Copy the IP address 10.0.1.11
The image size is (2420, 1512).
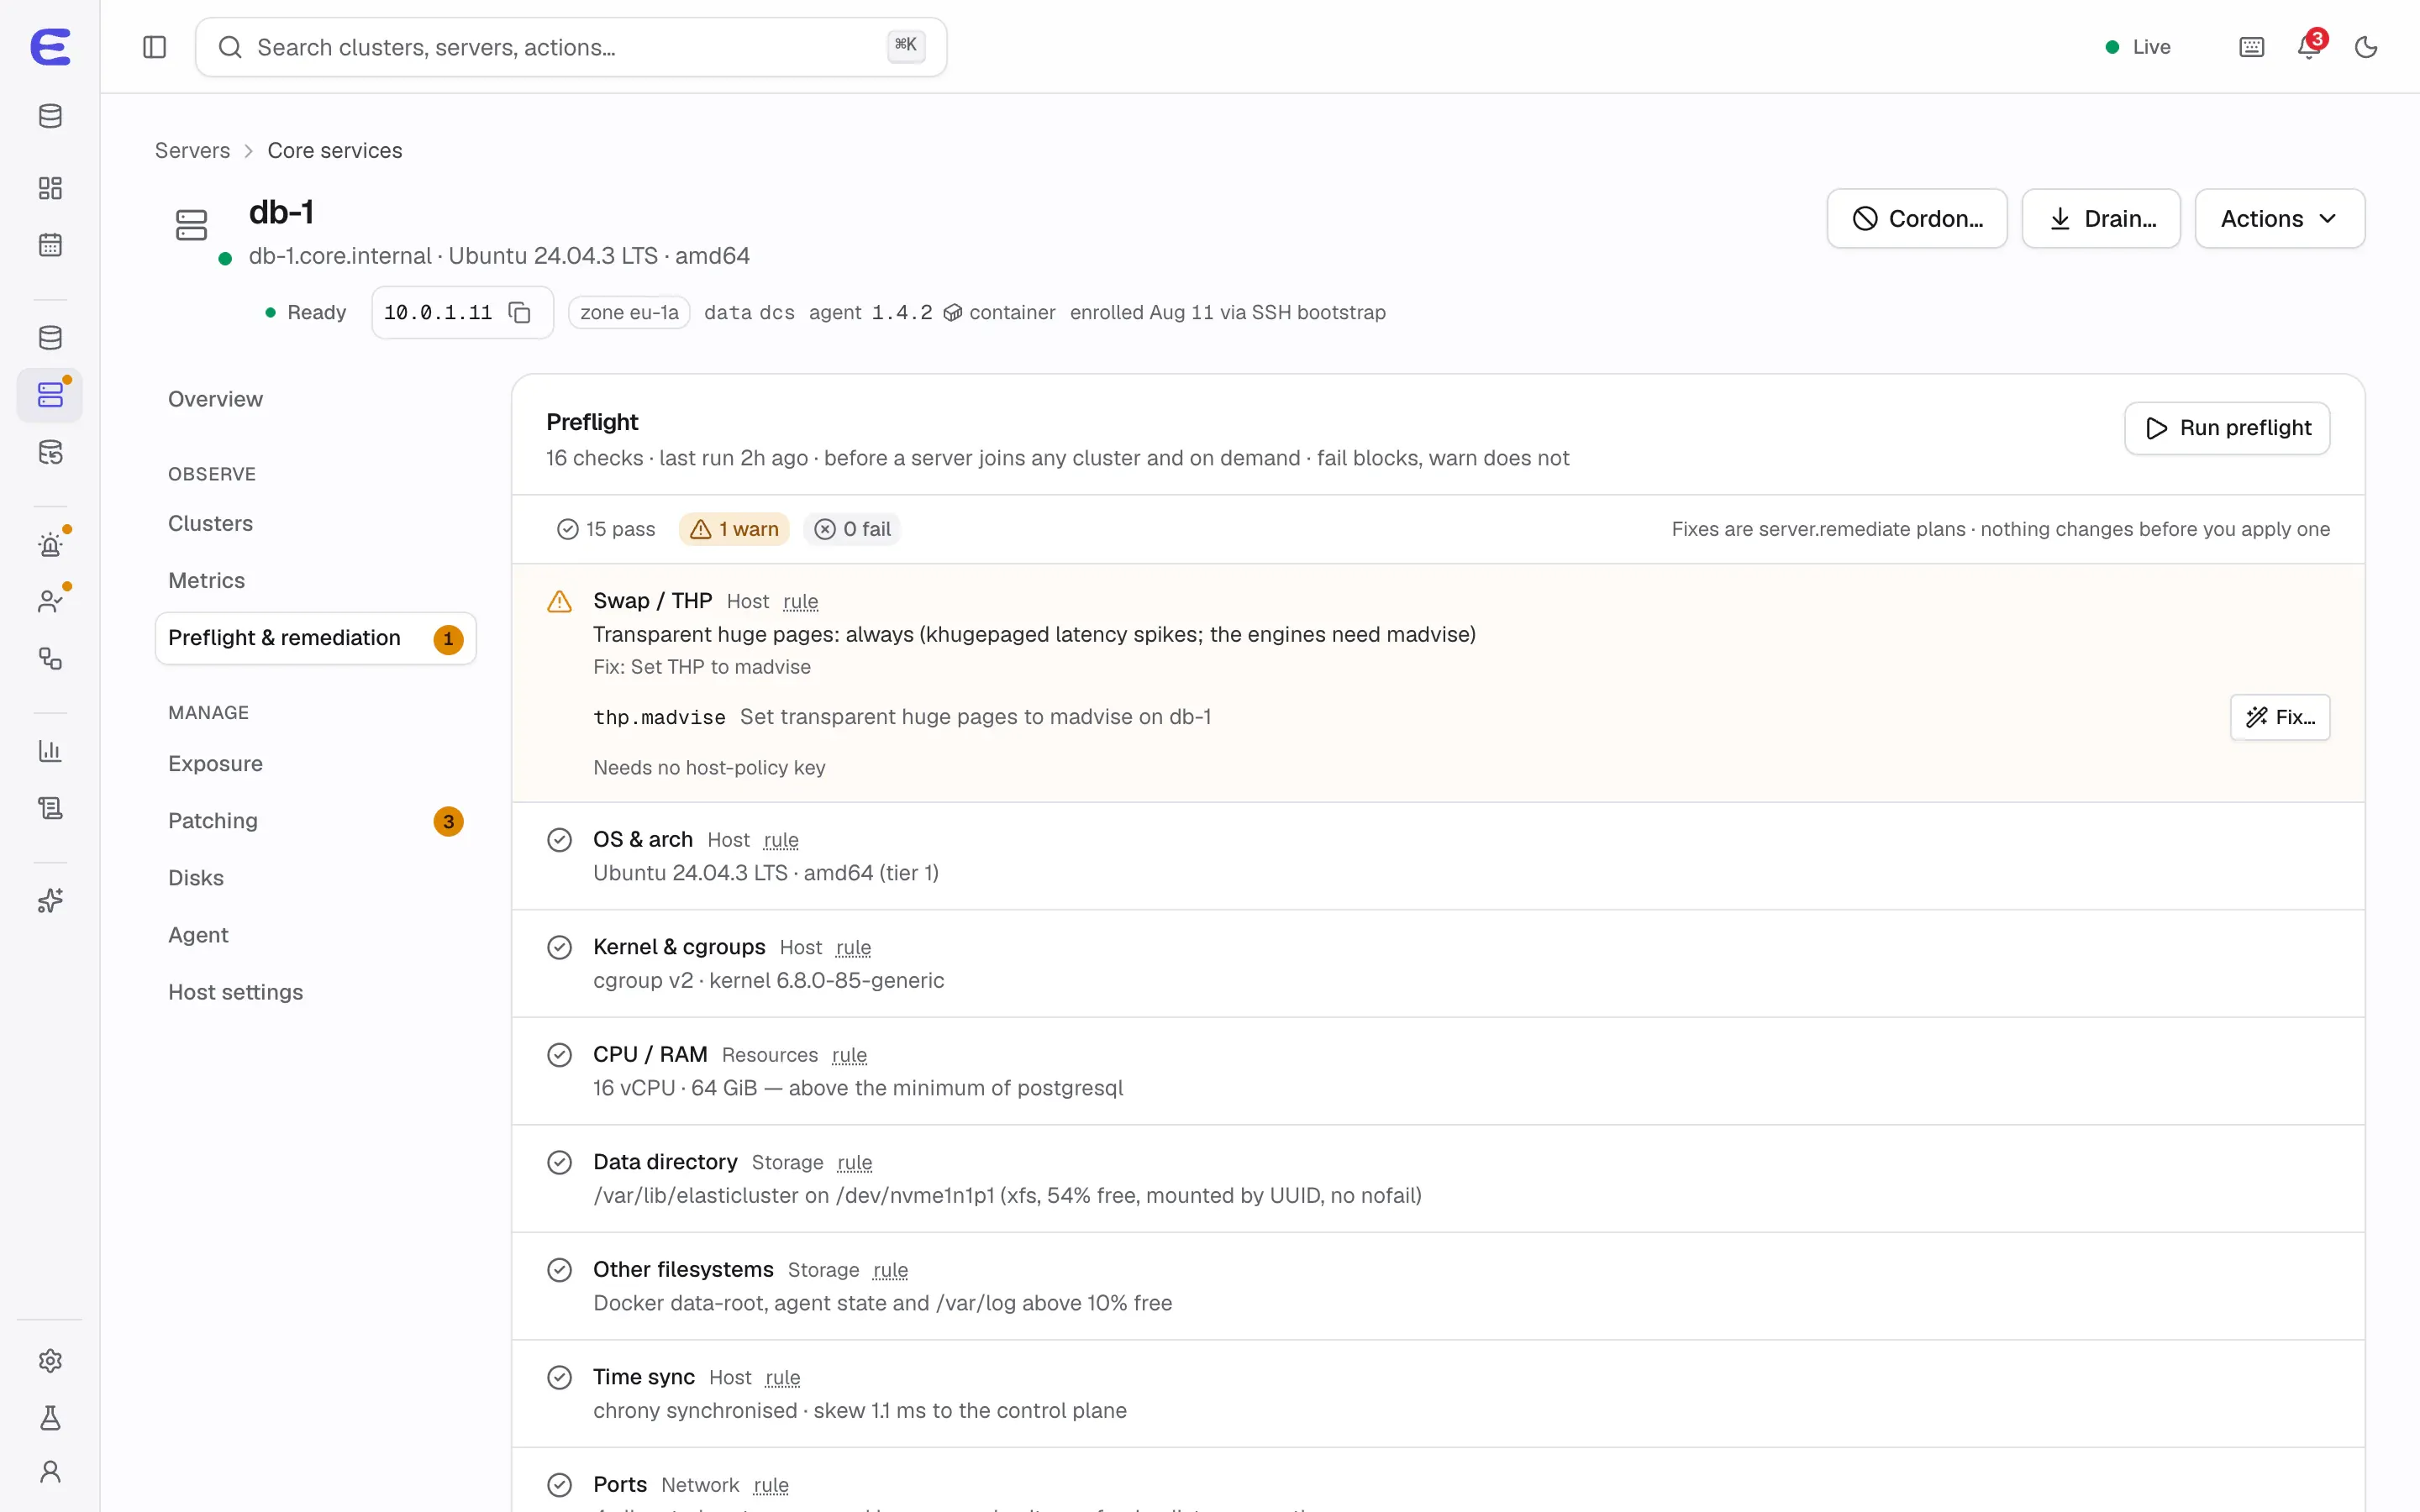coord(519,313)
